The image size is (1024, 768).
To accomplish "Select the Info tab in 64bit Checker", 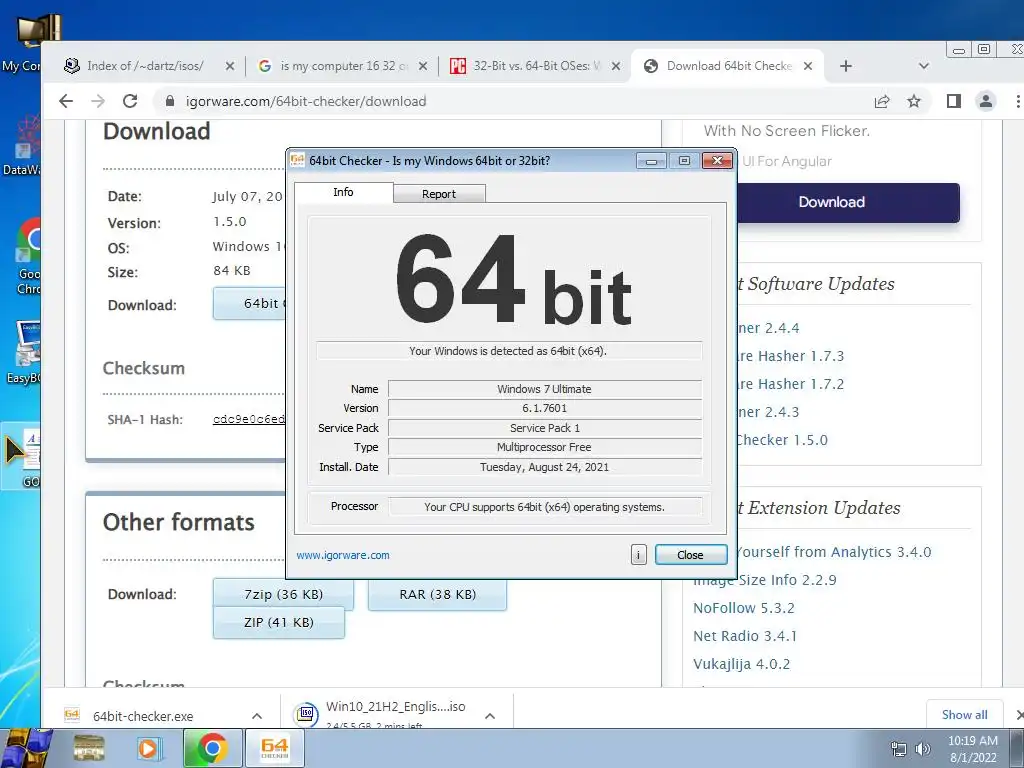I will click(344, 192).
